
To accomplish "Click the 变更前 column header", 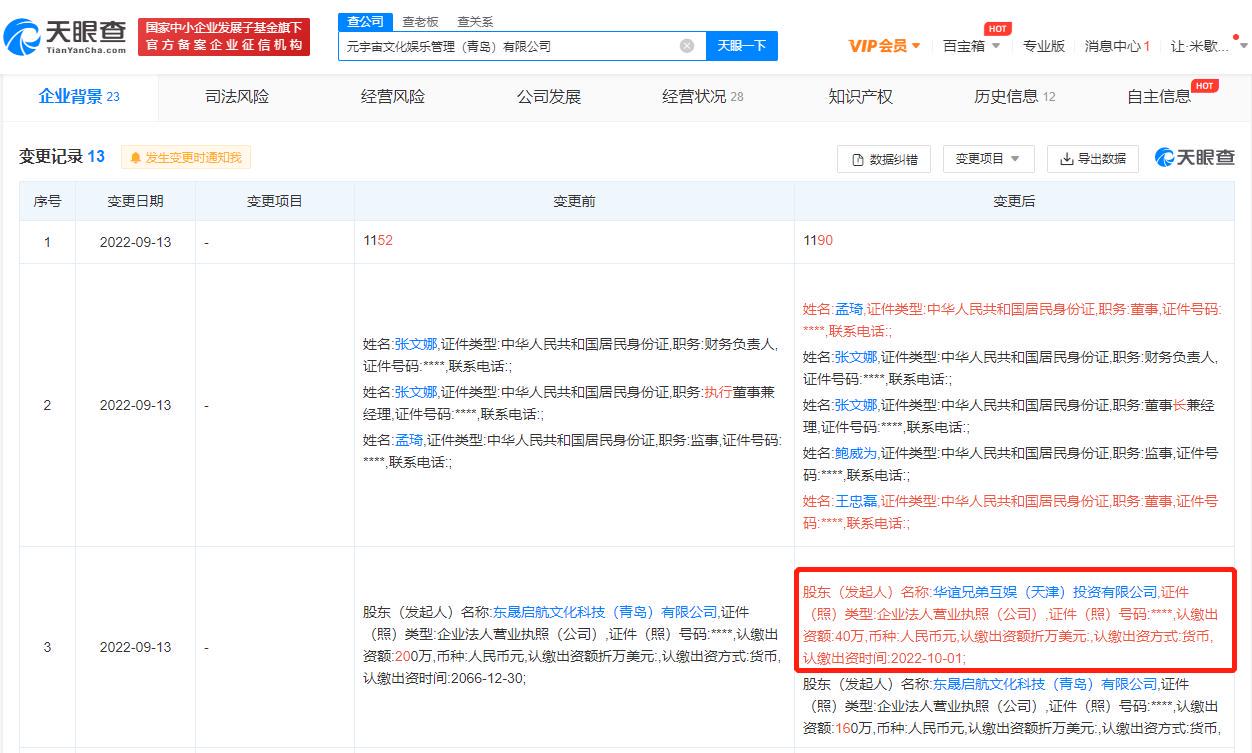I will (x=574, y=201).
